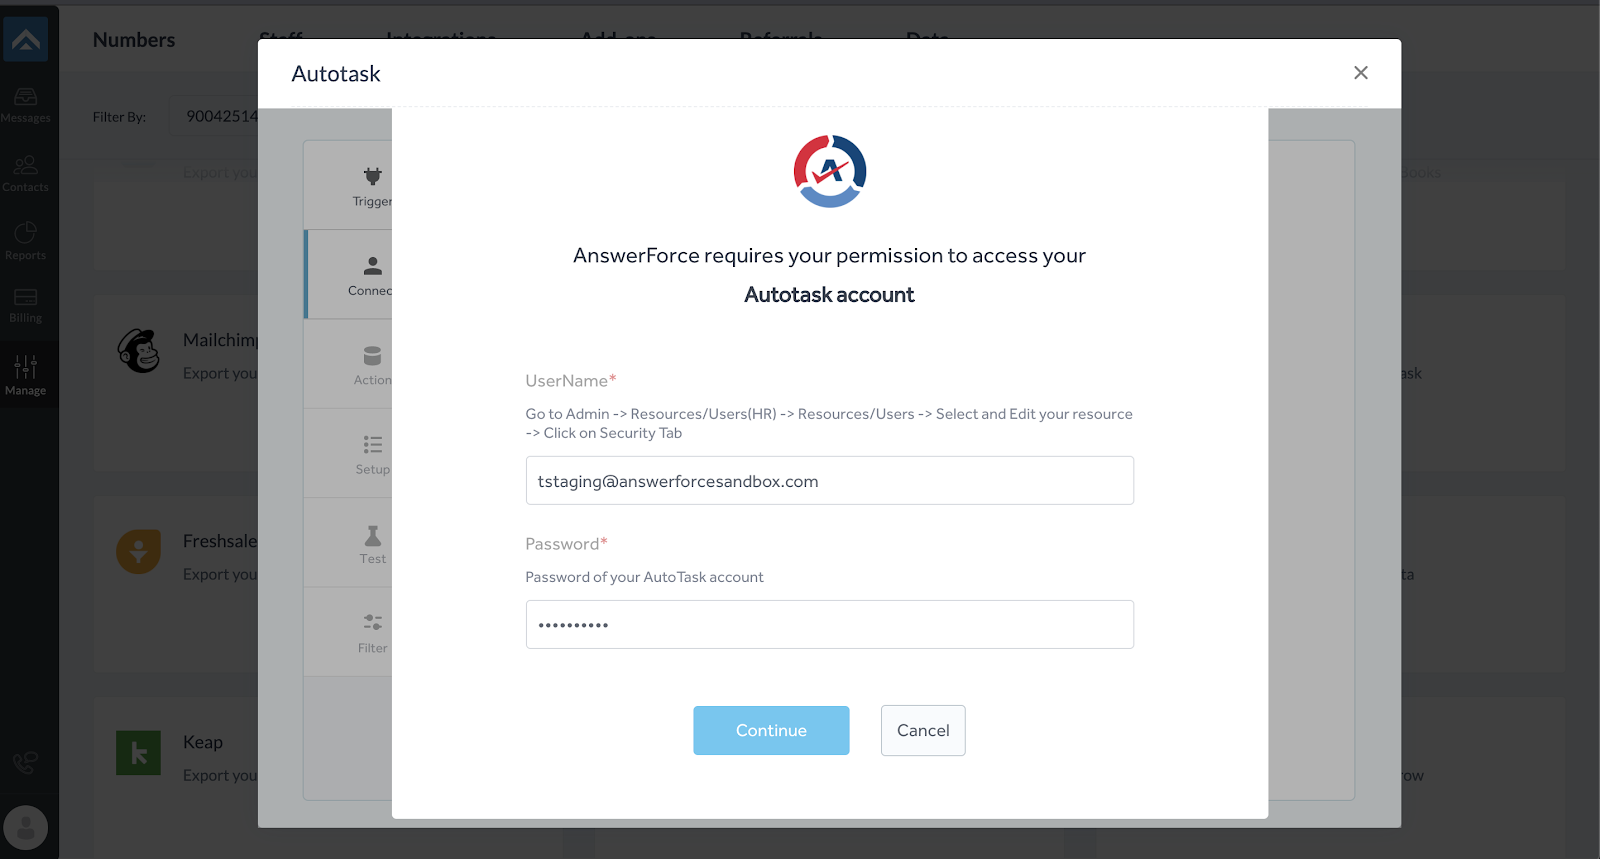Image resolution: width=1600 pixels, height=859 pixels.
Task: Click the Cancel button
Action: (x=923, y=730)
